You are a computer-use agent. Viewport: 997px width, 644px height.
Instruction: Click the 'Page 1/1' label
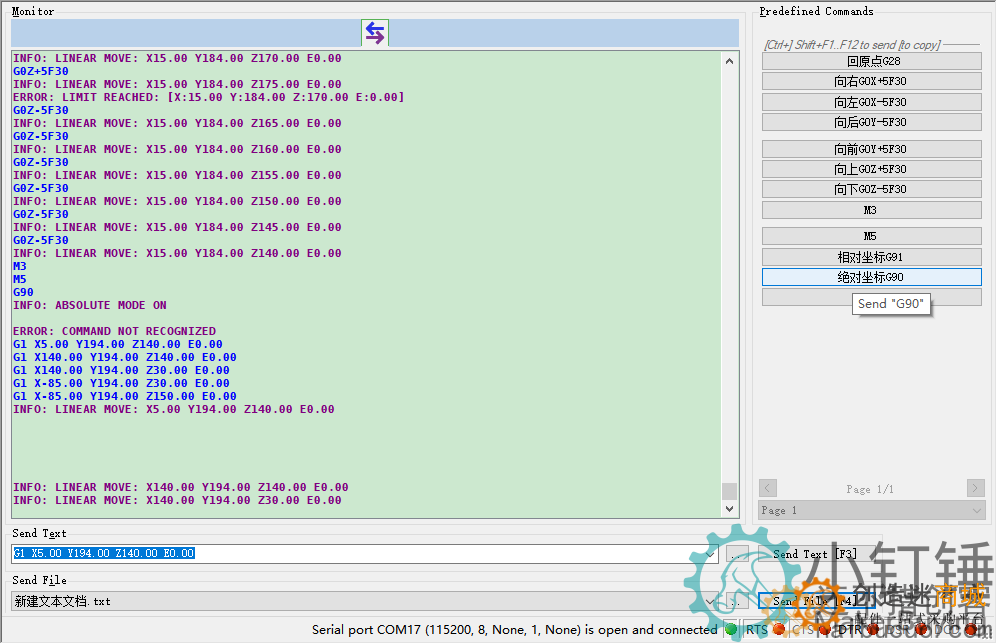870,489
